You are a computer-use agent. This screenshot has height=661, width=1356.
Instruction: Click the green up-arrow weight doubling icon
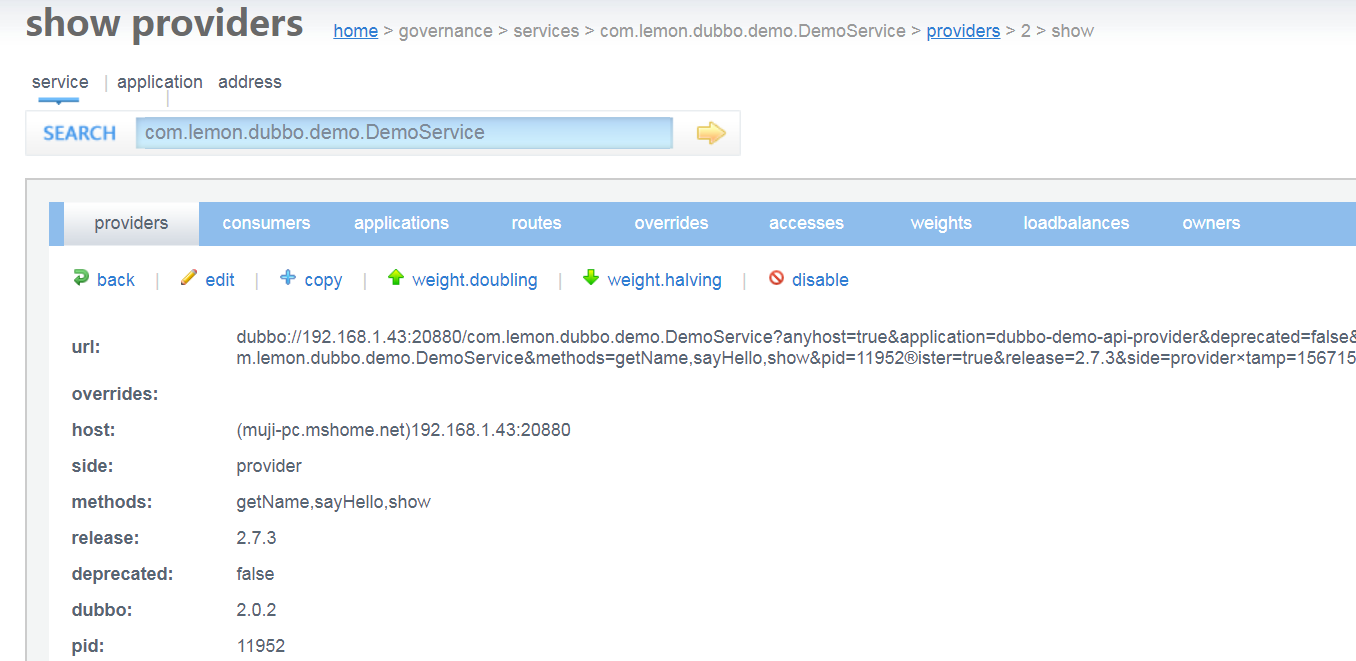[396, 278]
